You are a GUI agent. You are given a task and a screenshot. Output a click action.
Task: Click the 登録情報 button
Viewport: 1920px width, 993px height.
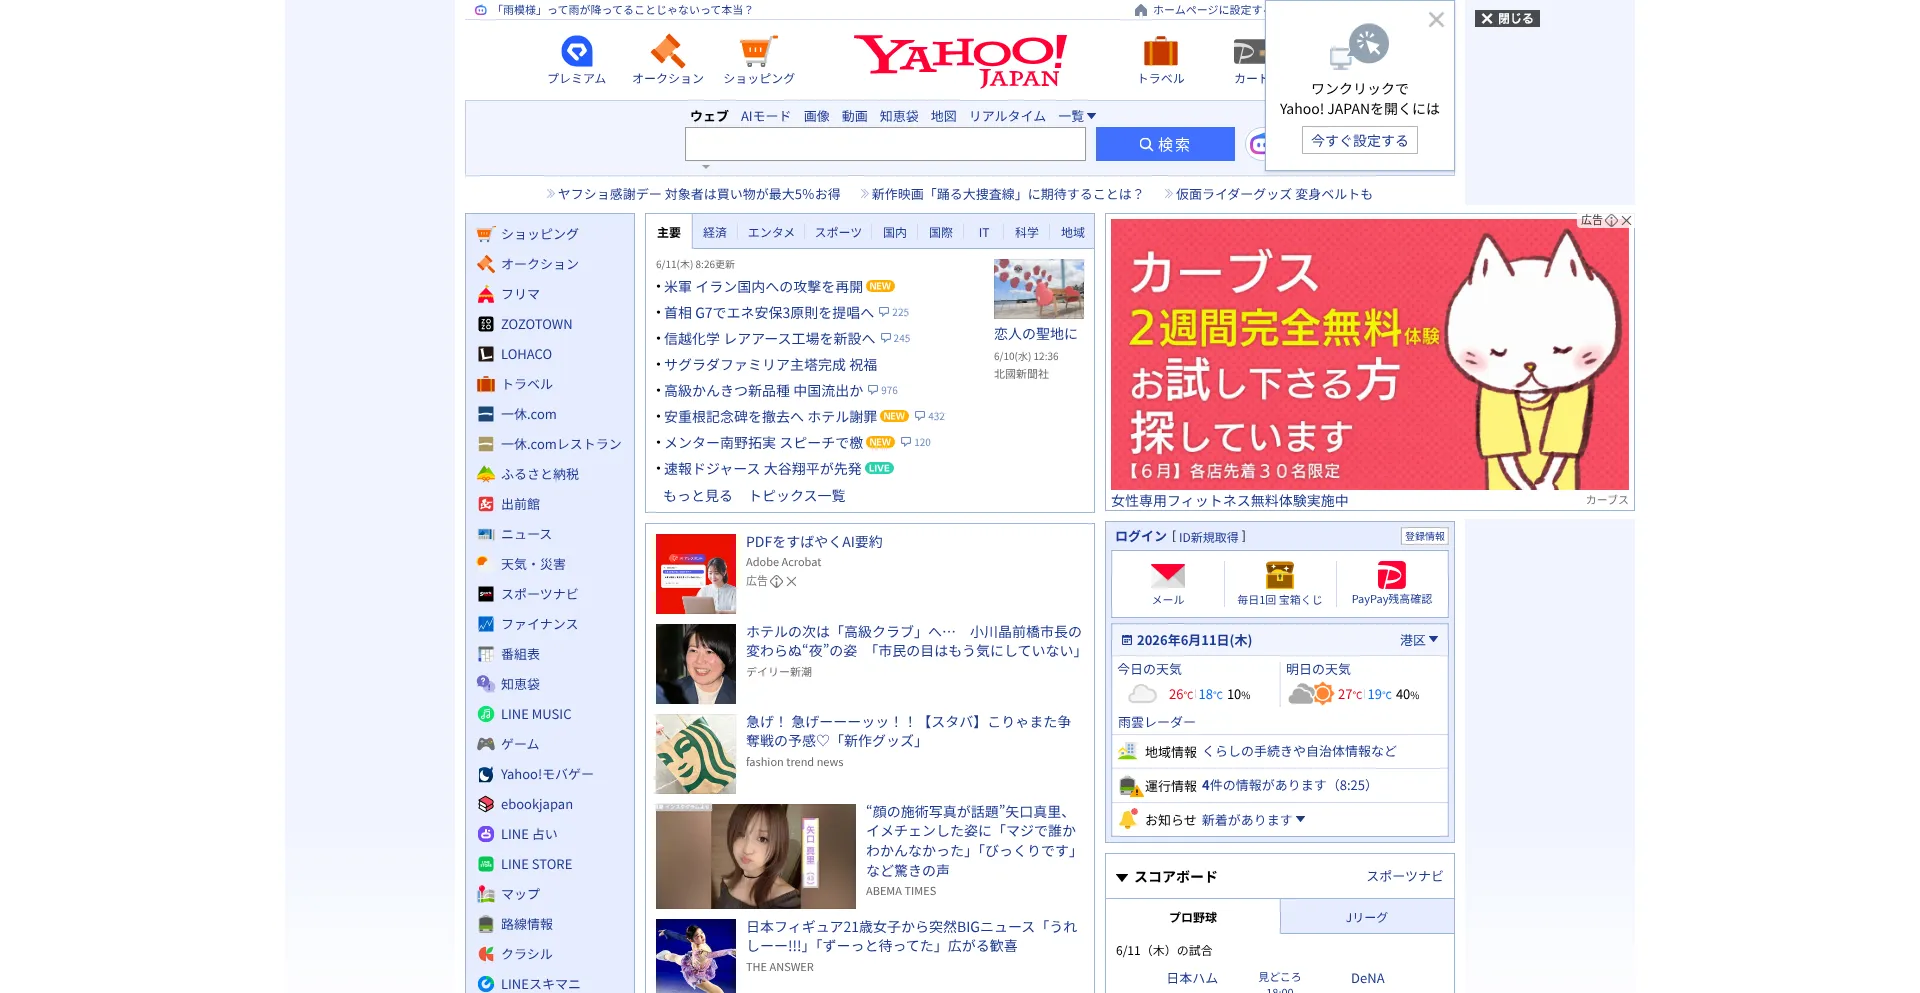pyautogui.click(x=1425, y=536)
